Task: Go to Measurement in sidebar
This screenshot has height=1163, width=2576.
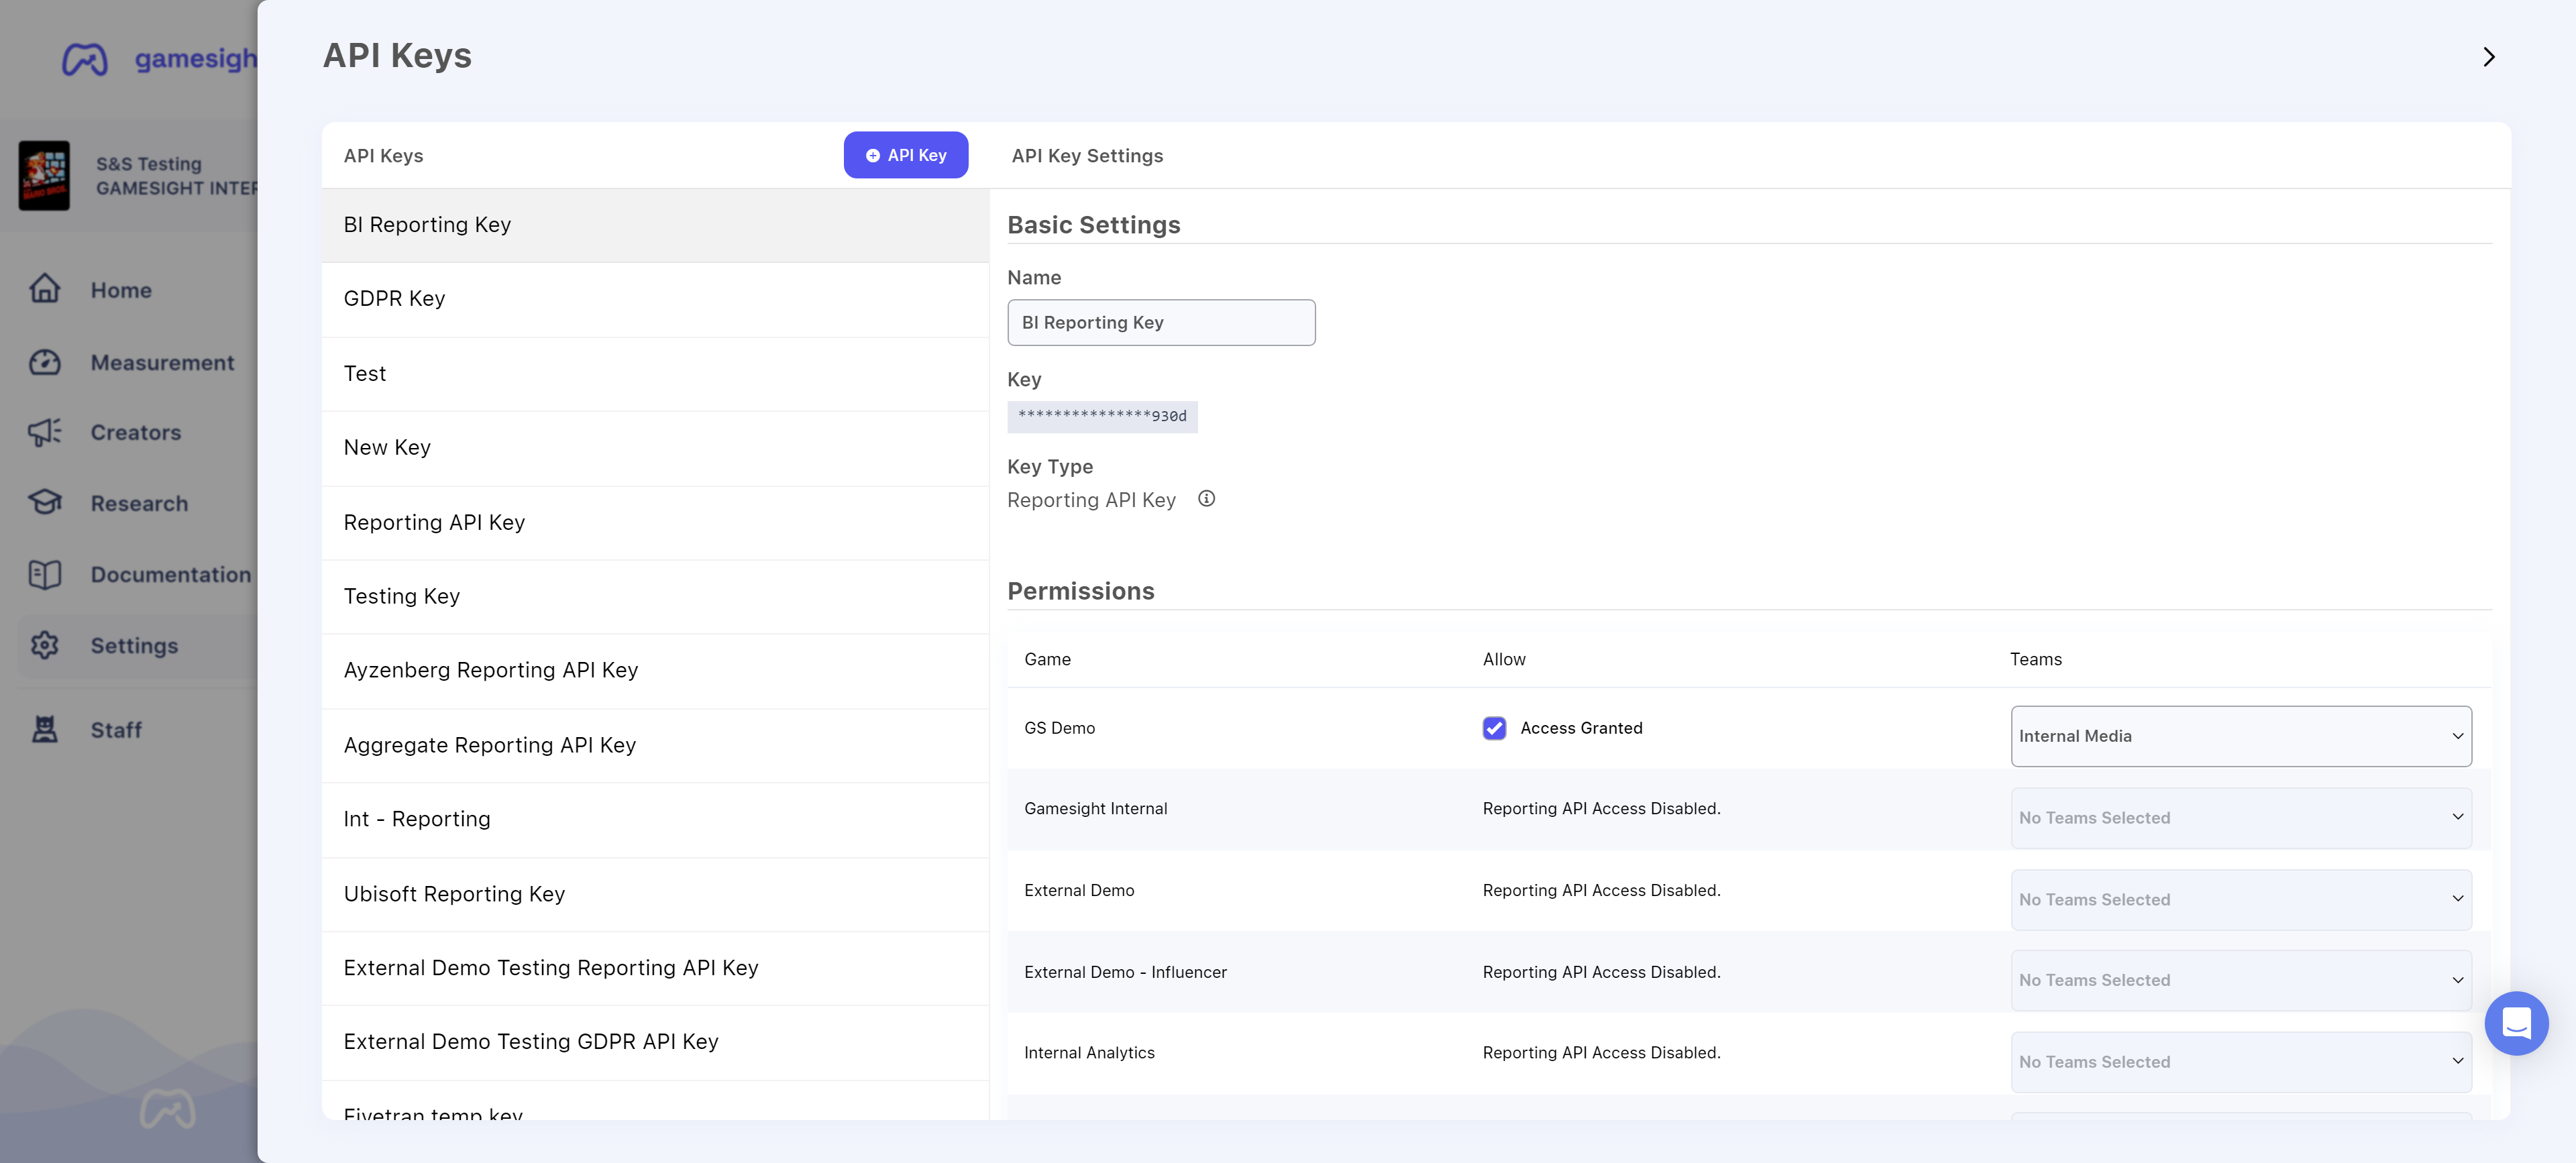Action: pos(162,362)
